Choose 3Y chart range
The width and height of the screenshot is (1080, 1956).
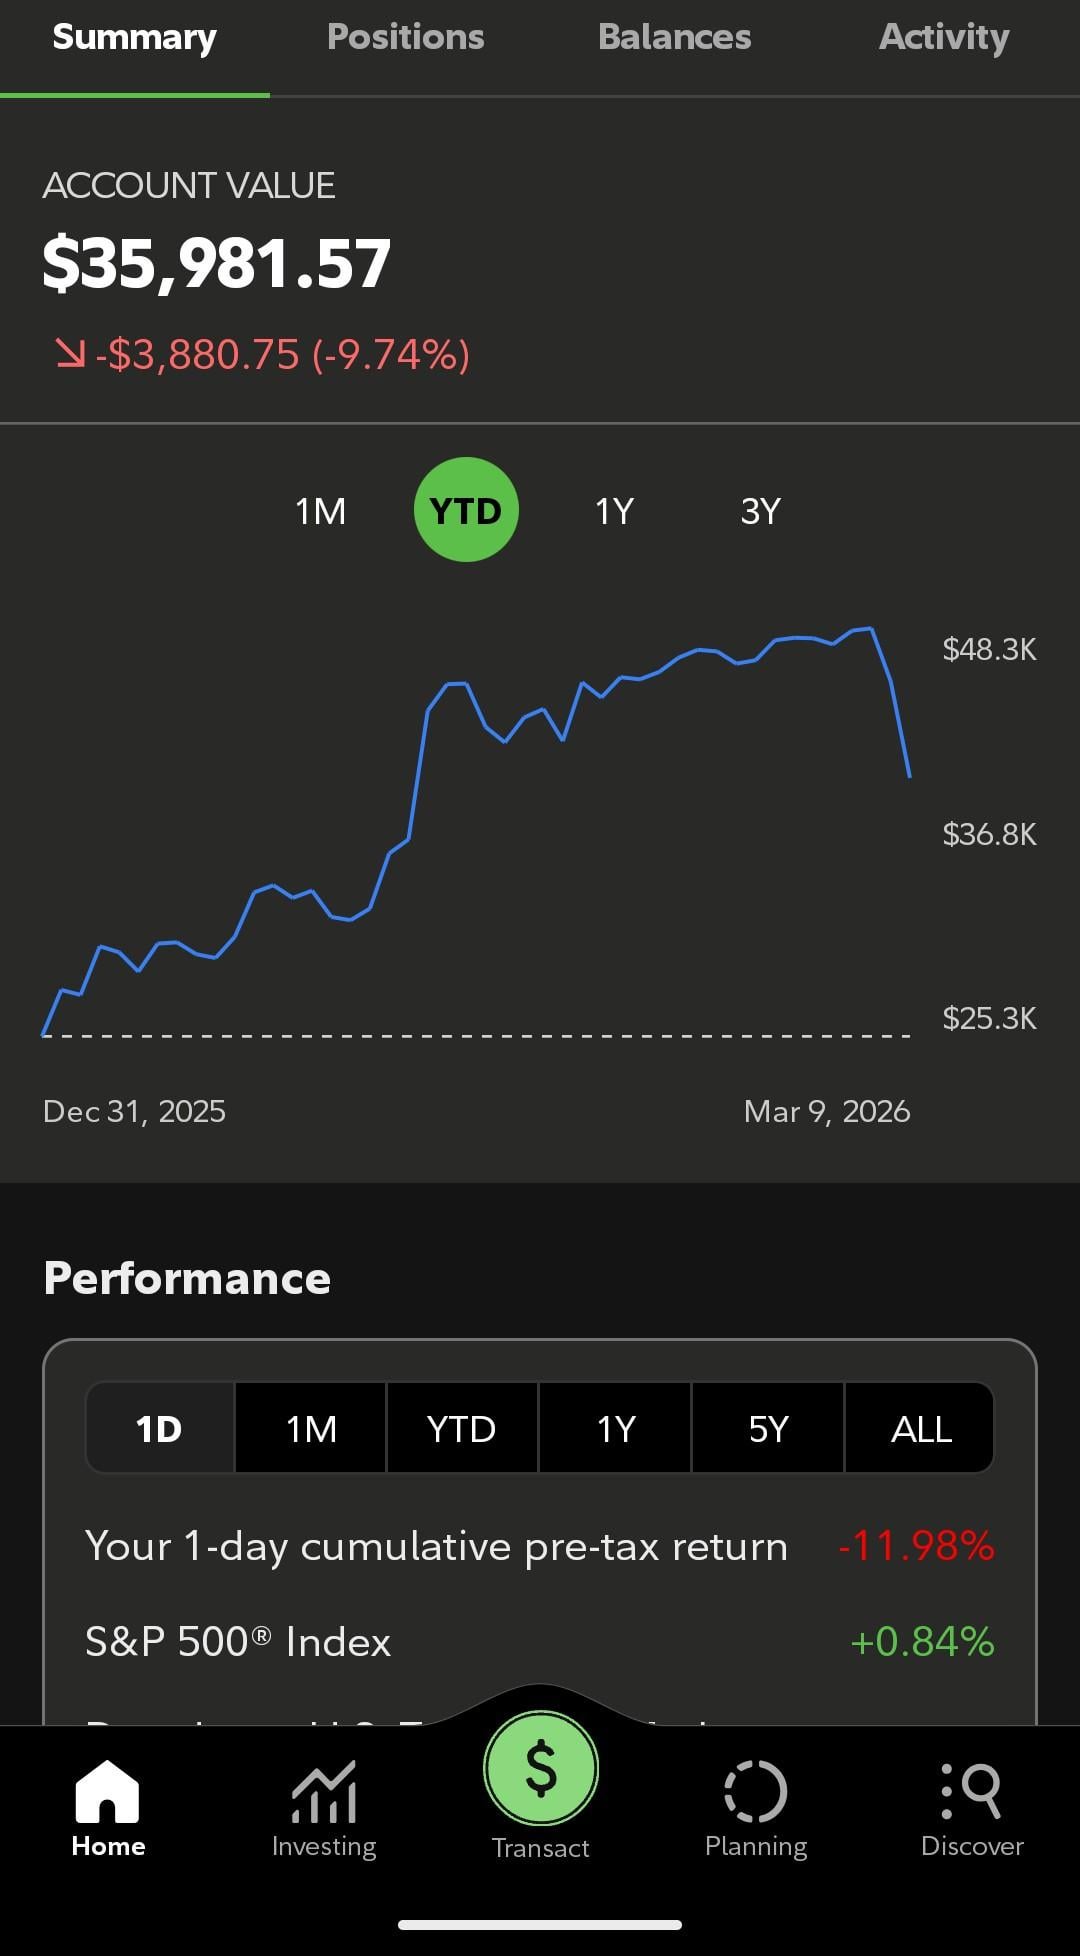[x=760, y=511]
